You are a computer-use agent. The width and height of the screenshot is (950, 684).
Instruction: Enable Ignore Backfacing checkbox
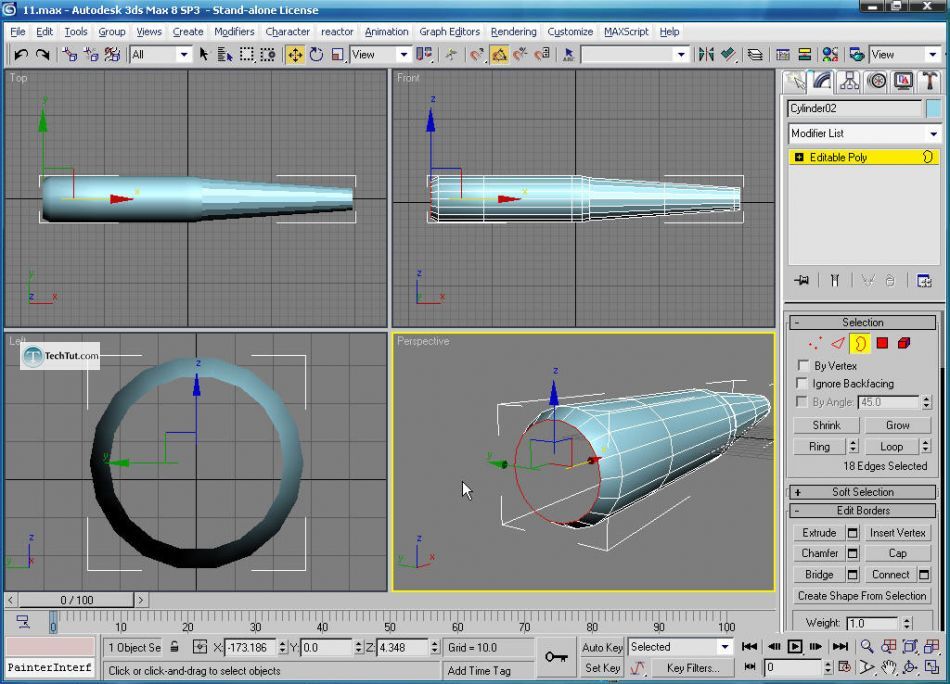point(802,383)
